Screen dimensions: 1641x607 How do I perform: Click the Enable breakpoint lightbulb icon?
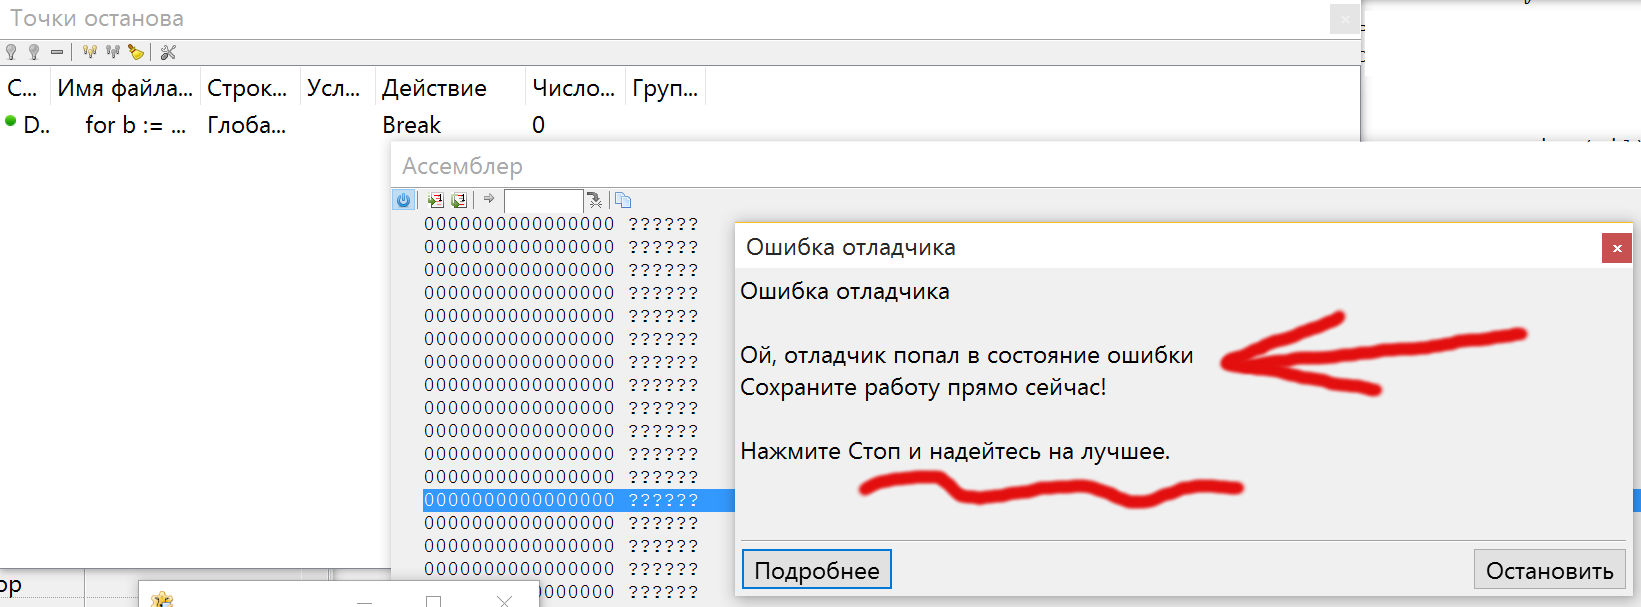[x=11, y=52]
